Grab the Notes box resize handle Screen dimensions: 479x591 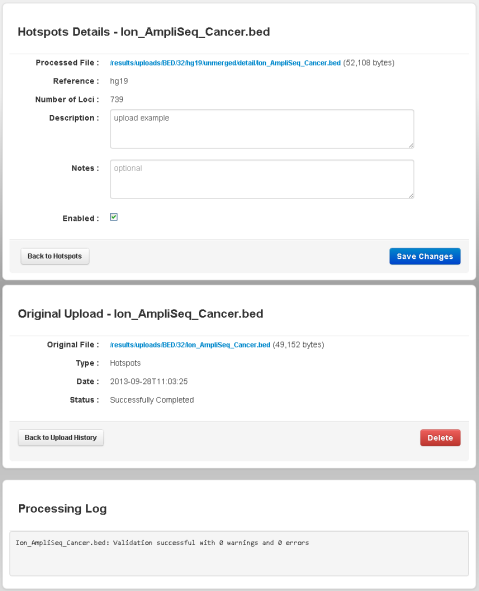(x=411, y=196)
